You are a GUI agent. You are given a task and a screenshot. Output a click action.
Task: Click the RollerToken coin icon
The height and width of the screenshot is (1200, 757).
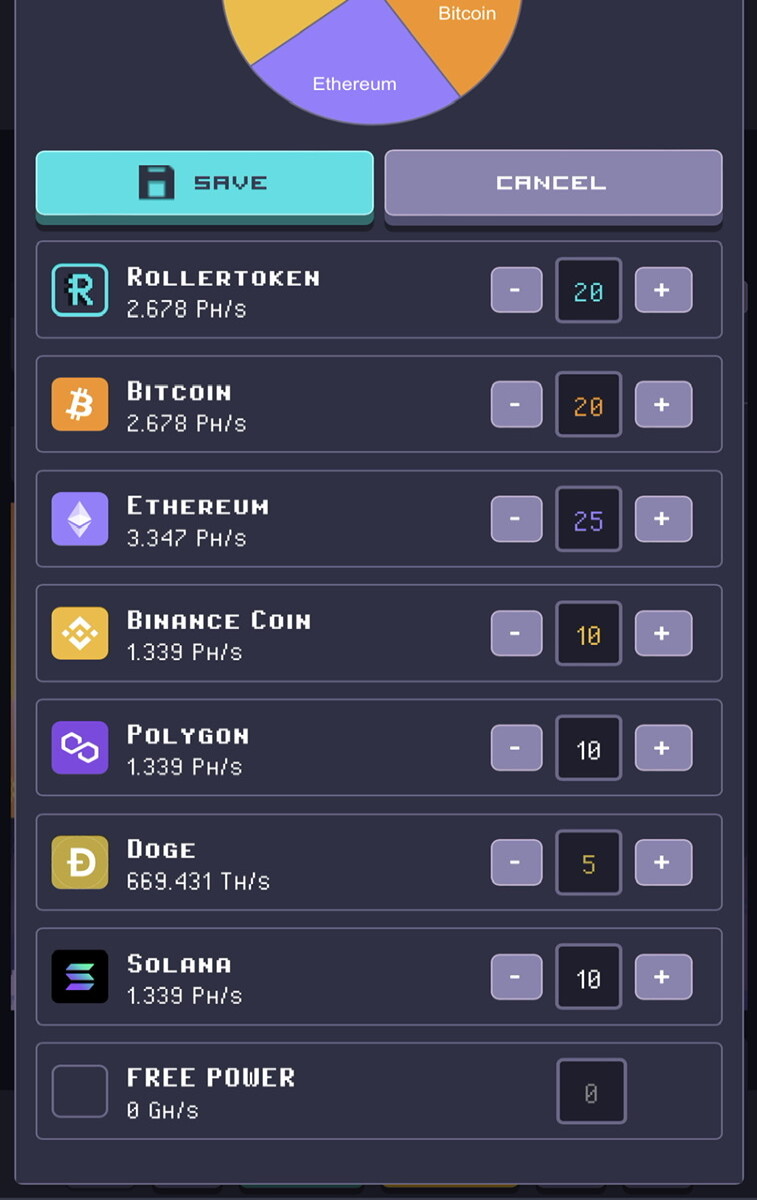coord(80,291)
